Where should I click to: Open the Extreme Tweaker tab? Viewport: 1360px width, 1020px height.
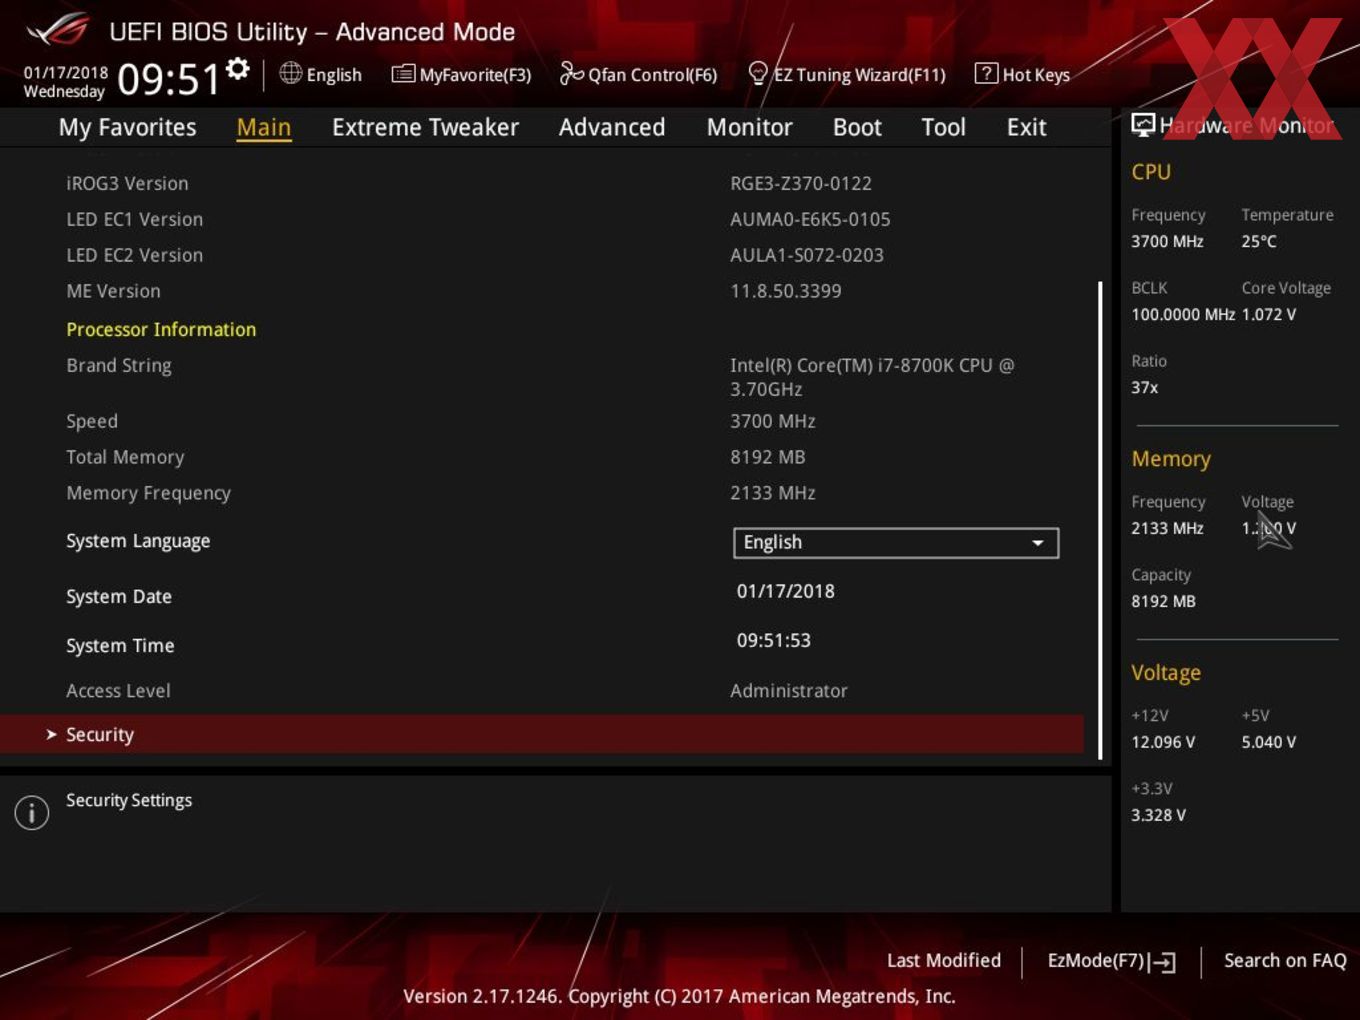(425, 128)
